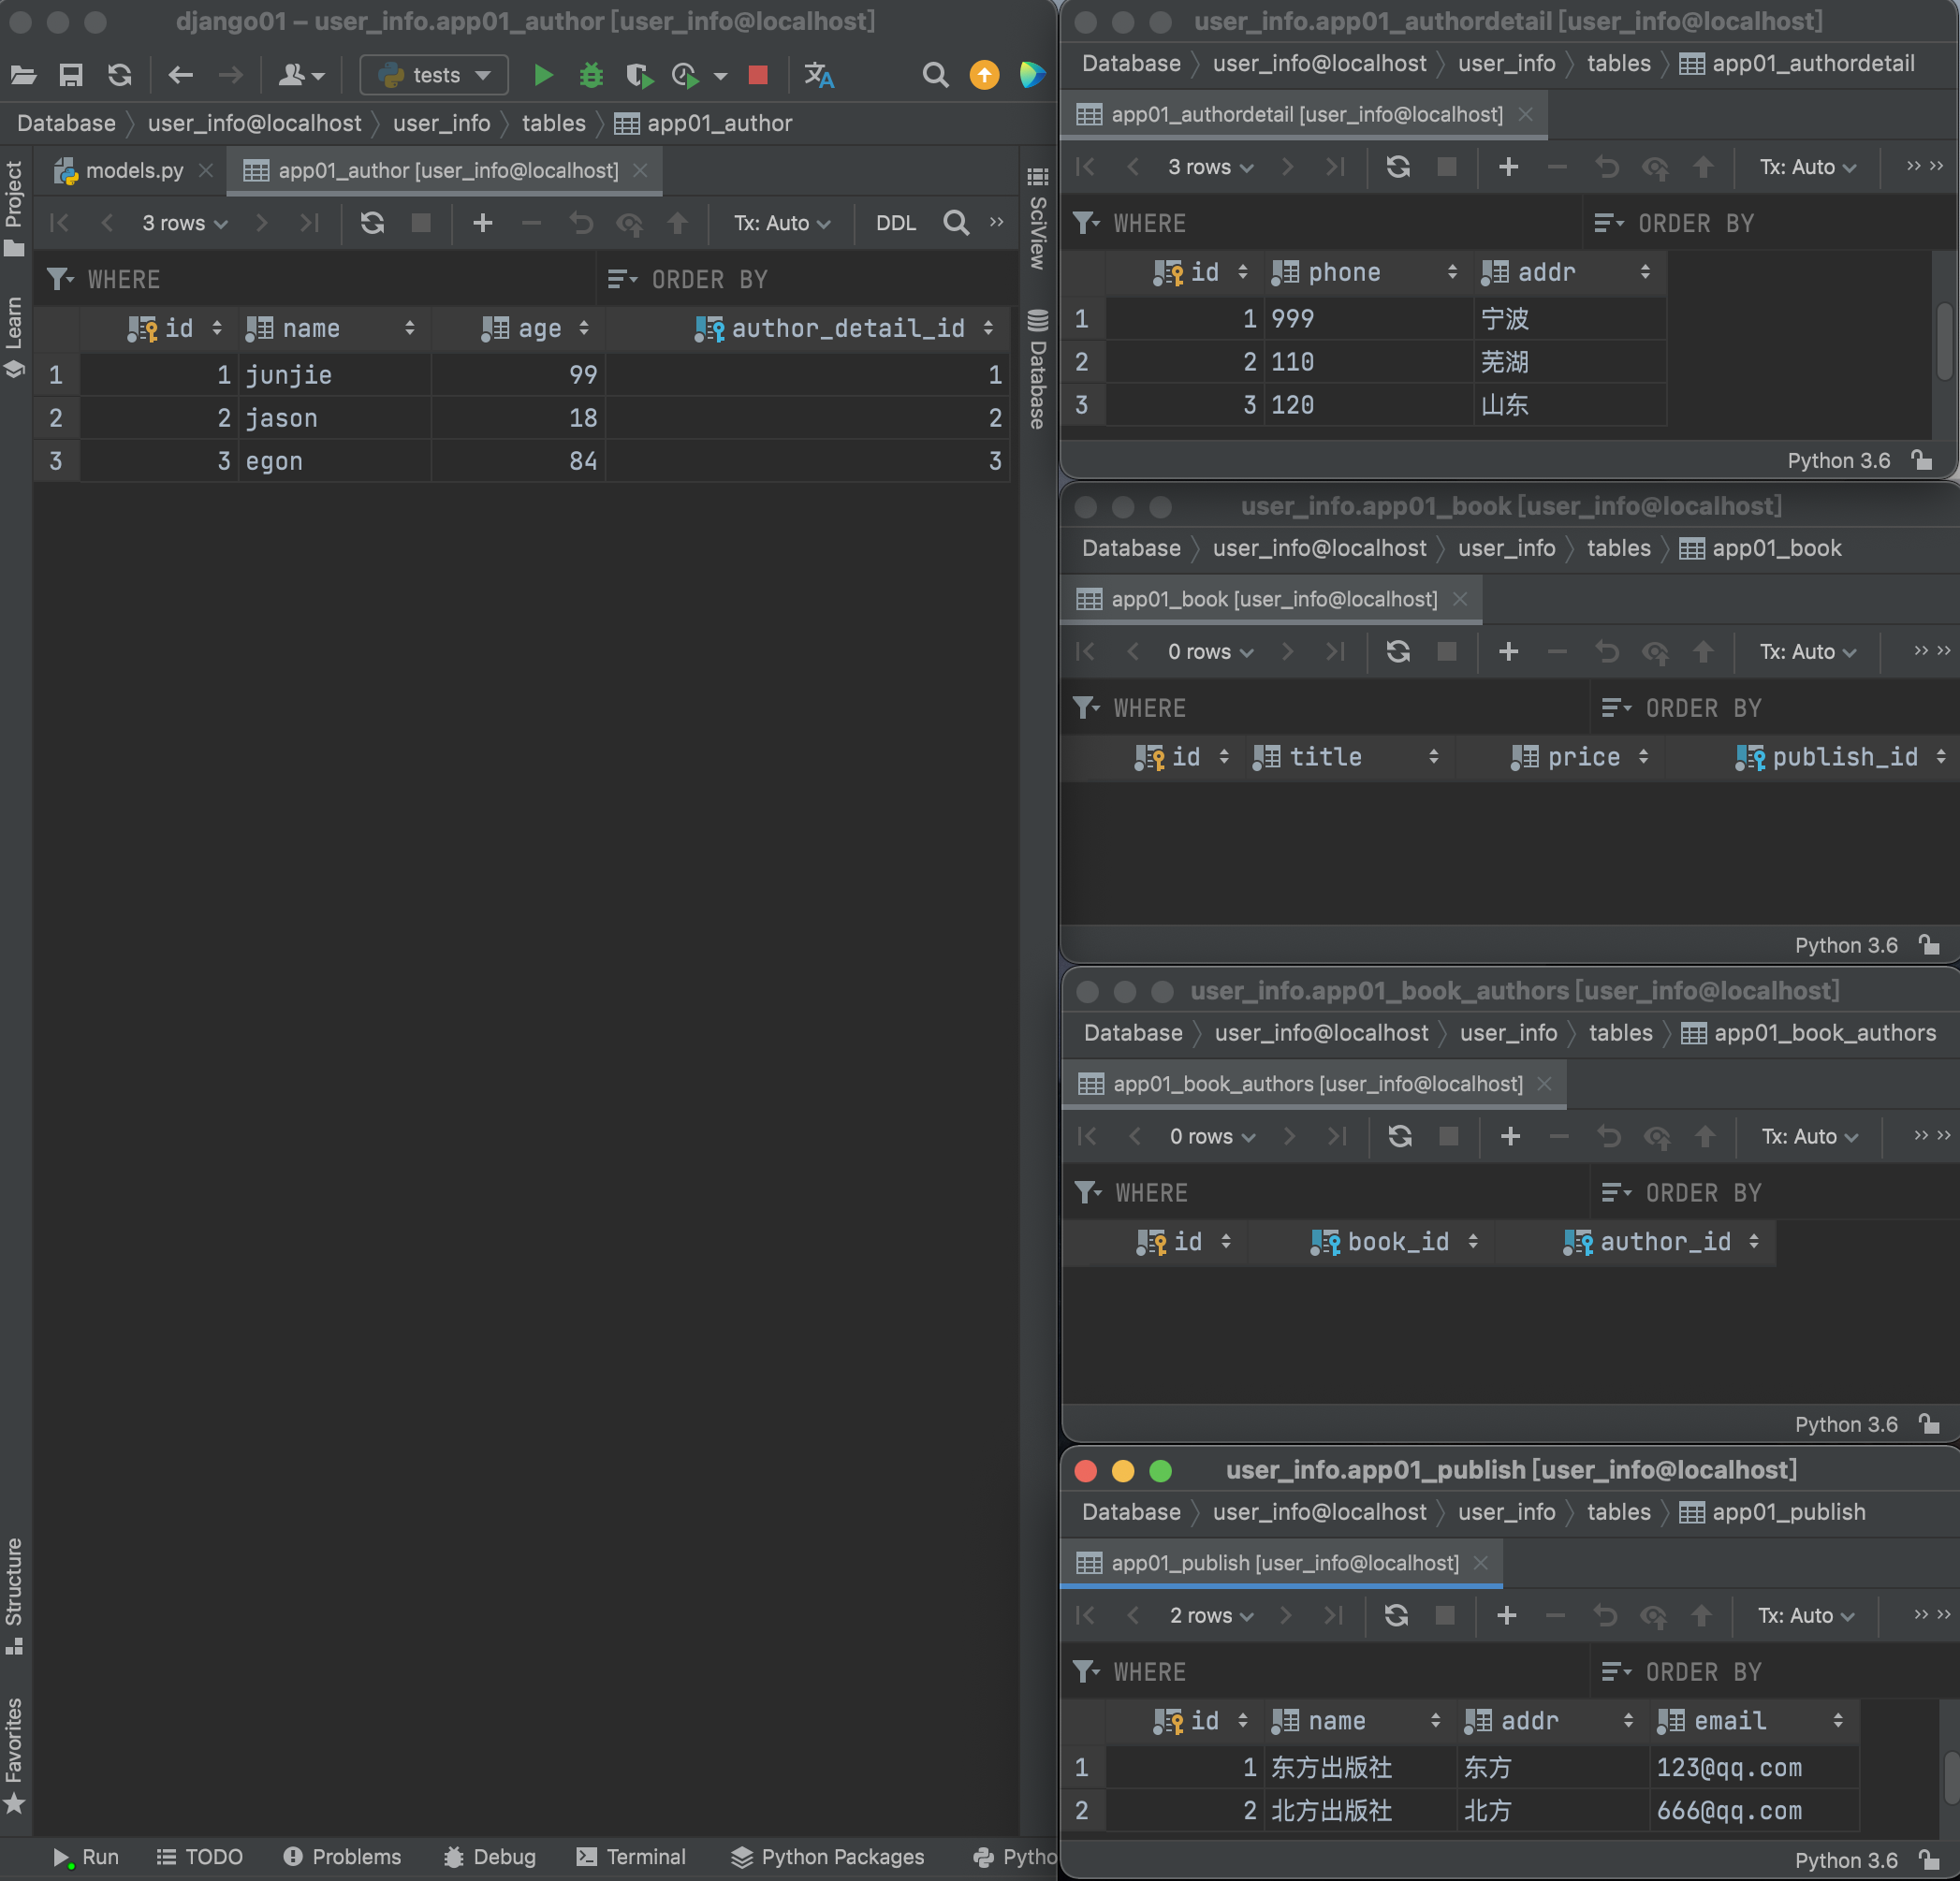Viewport: 1960px width, 1881px height.
Task: Add new row to app01_author table
Action: click(x=482, y=223)
